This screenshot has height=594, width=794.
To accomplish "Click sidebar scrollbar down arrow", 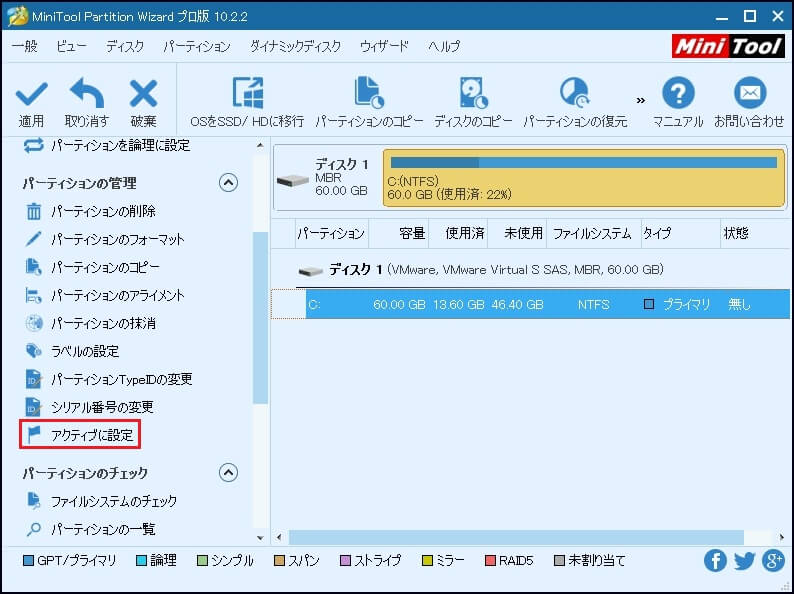I will tap(260, 538).
